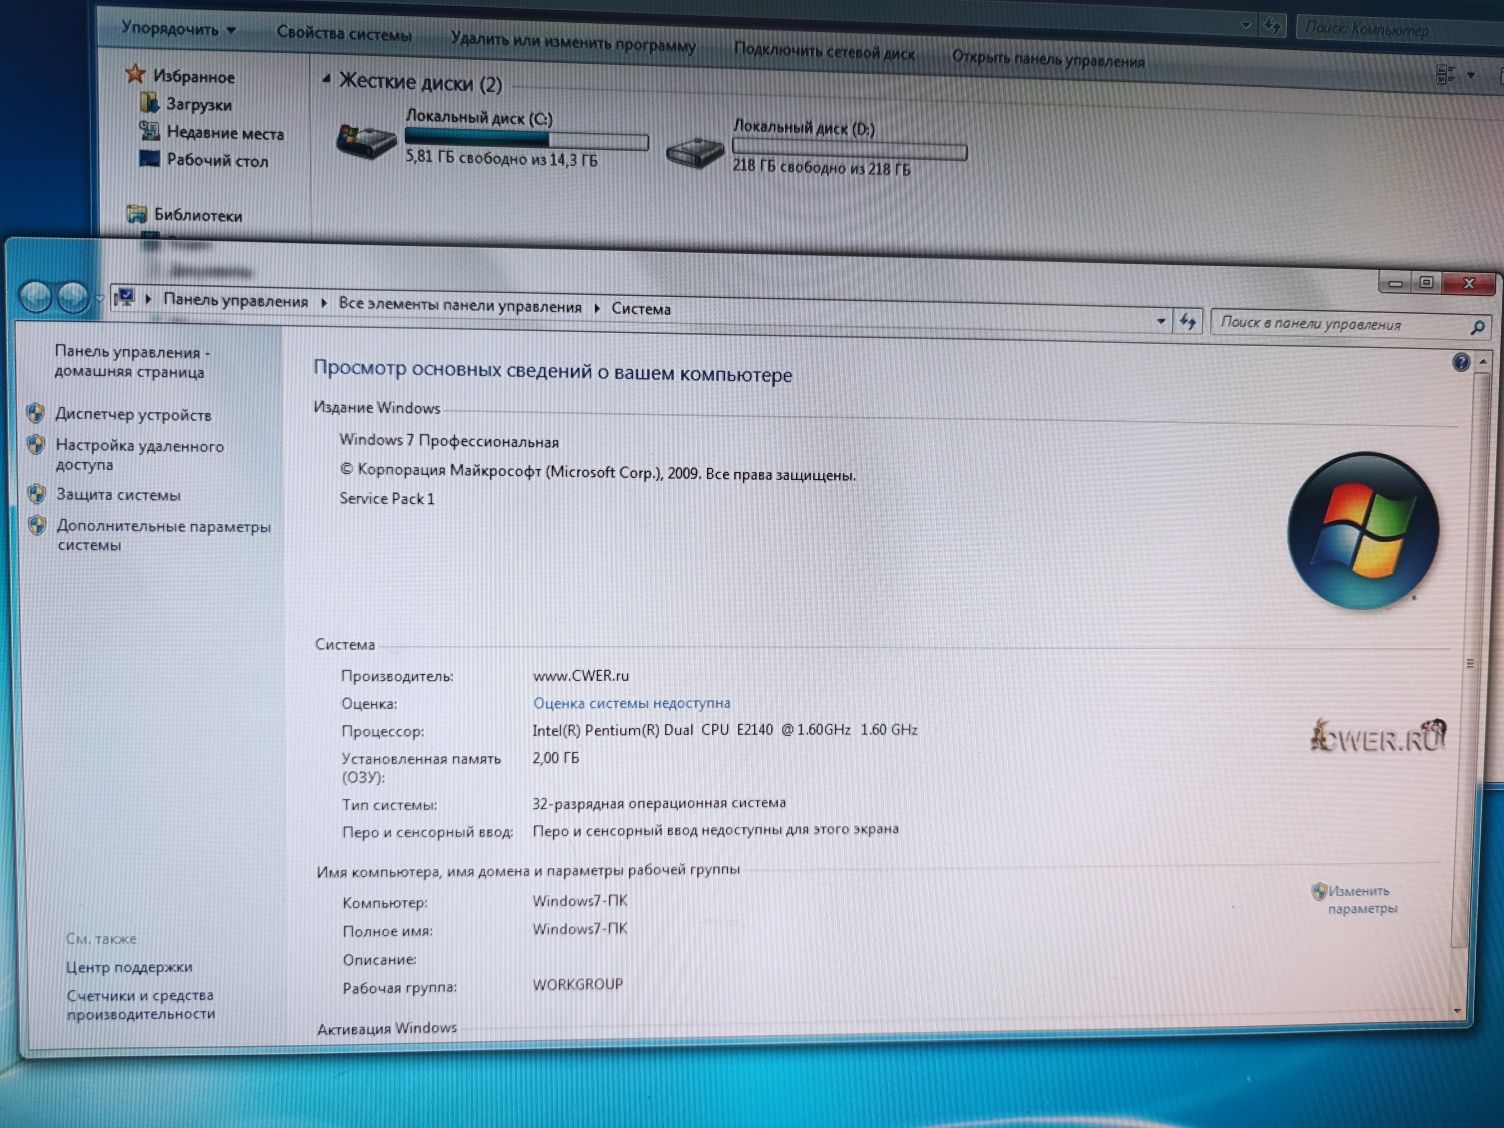The height and width of the screenshot is (1128, 1504).
Task: Click Local Disk C usage bar
Action: coord(526,139)
